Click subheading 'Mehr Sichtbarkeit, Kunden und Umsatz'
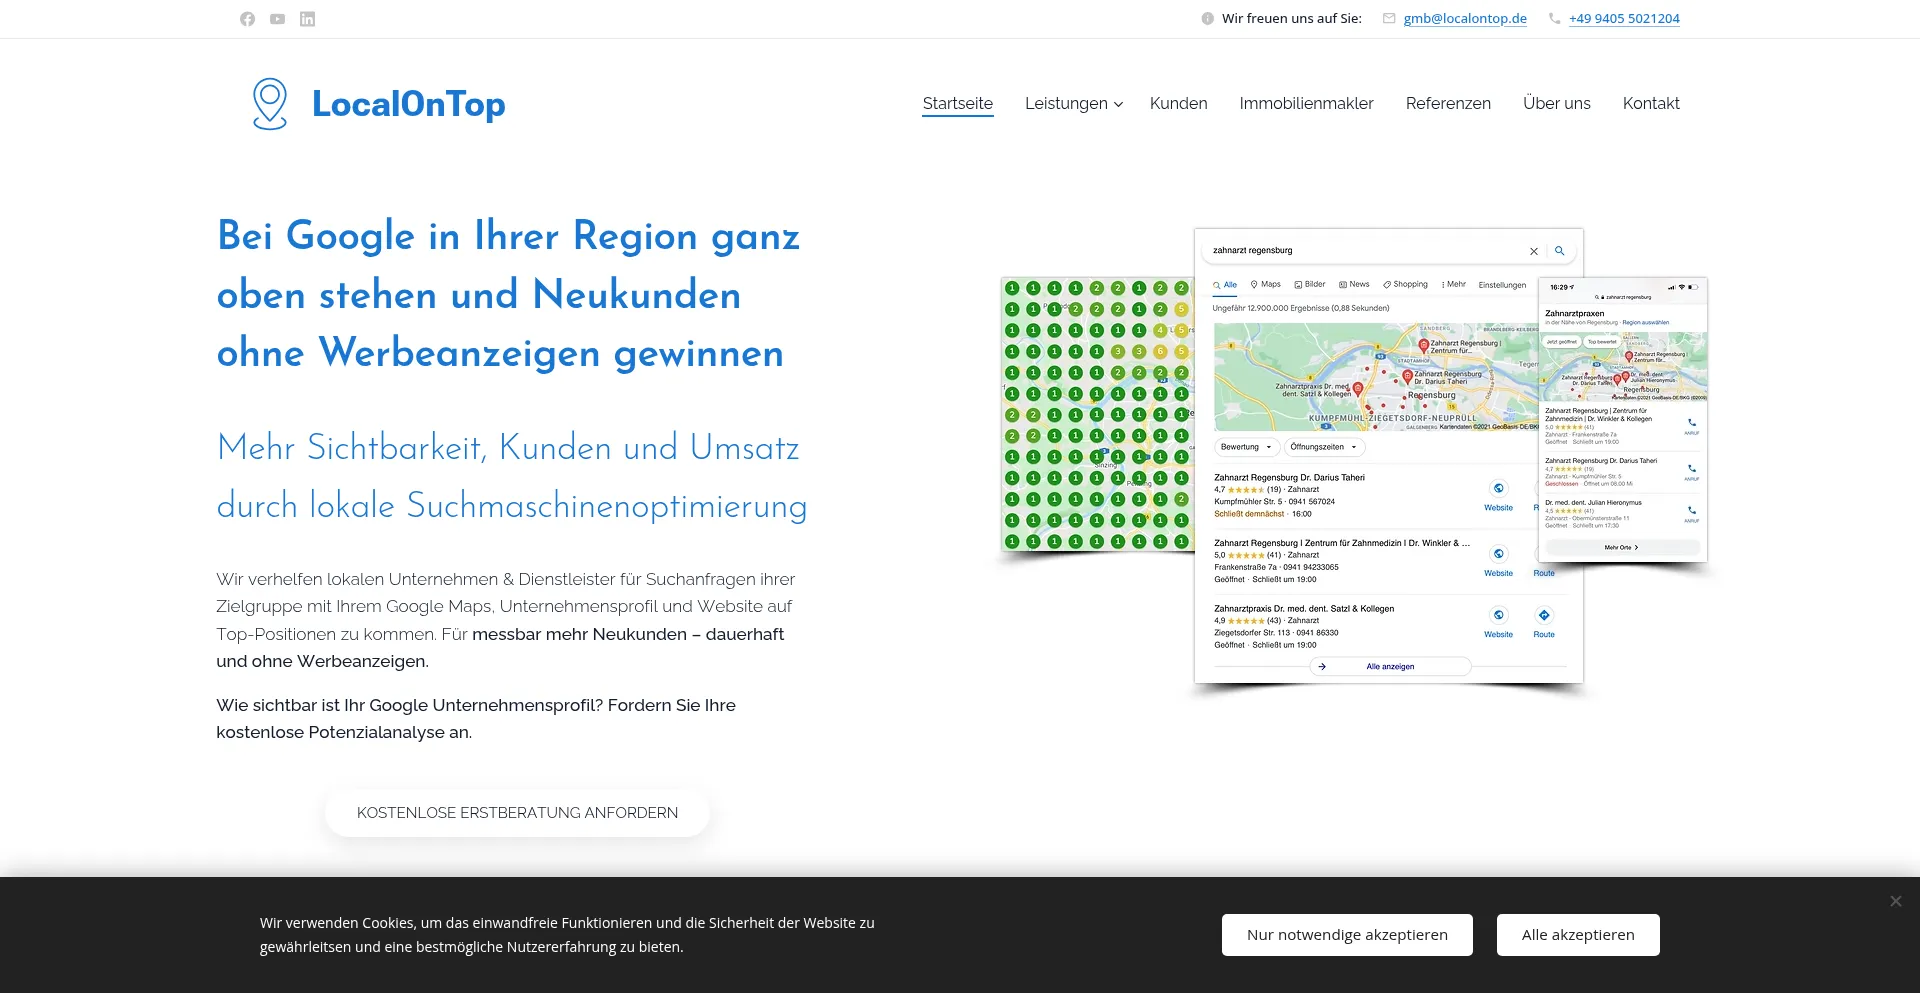1920x993 pixels. [x=508, y=448]
